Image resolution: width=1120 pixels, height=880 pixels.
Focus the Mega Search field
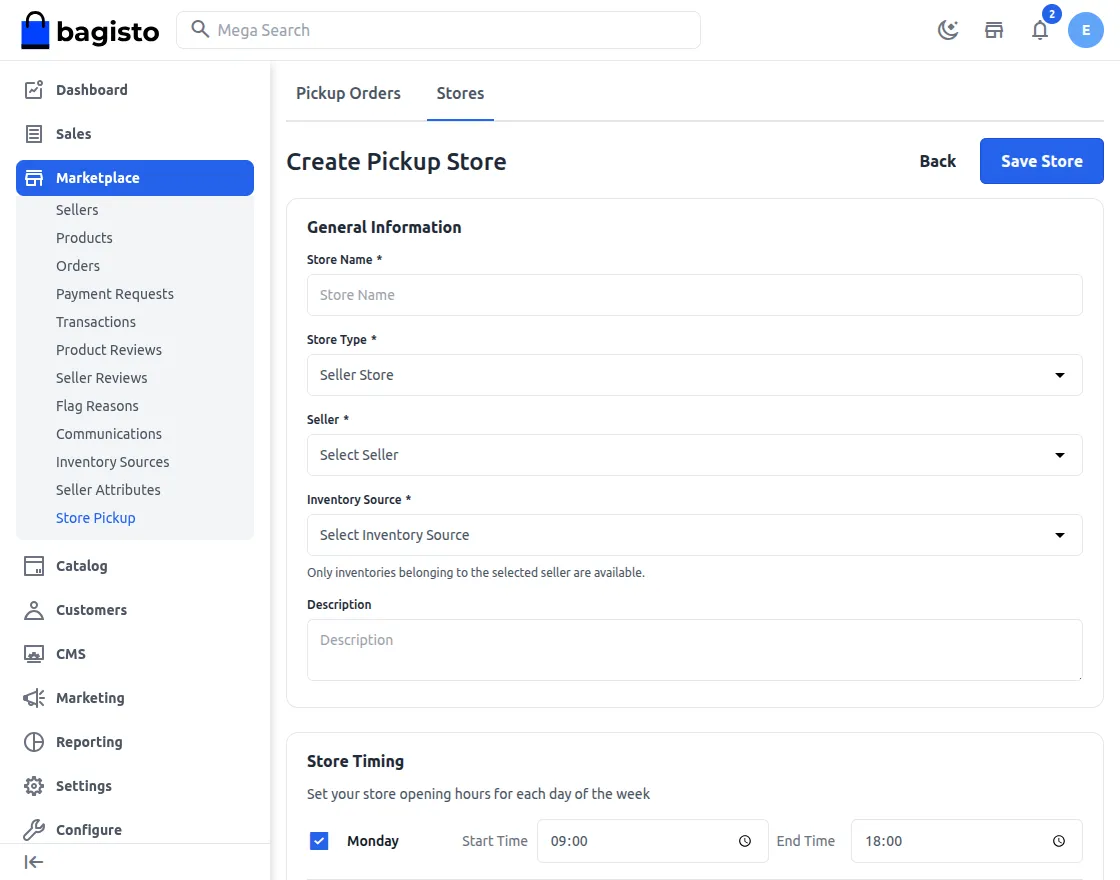[x=439, y=30]
